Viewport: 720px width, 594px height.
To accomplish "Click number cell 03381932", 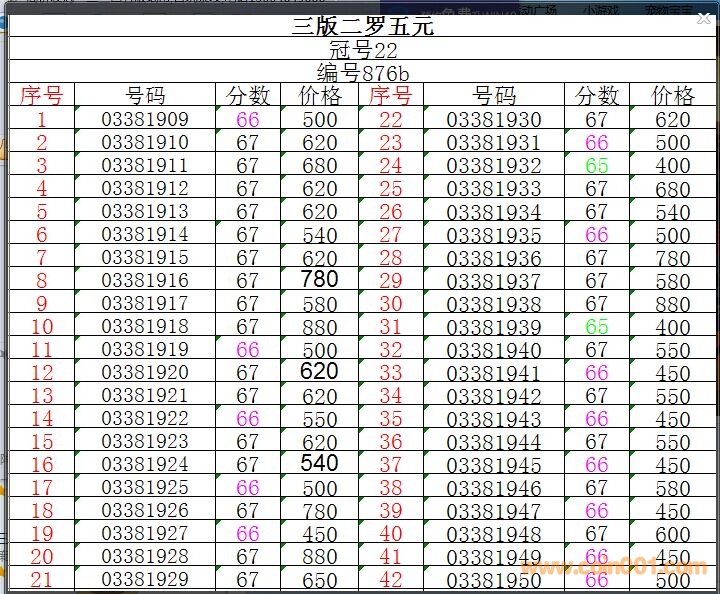I will click(494, 166).
